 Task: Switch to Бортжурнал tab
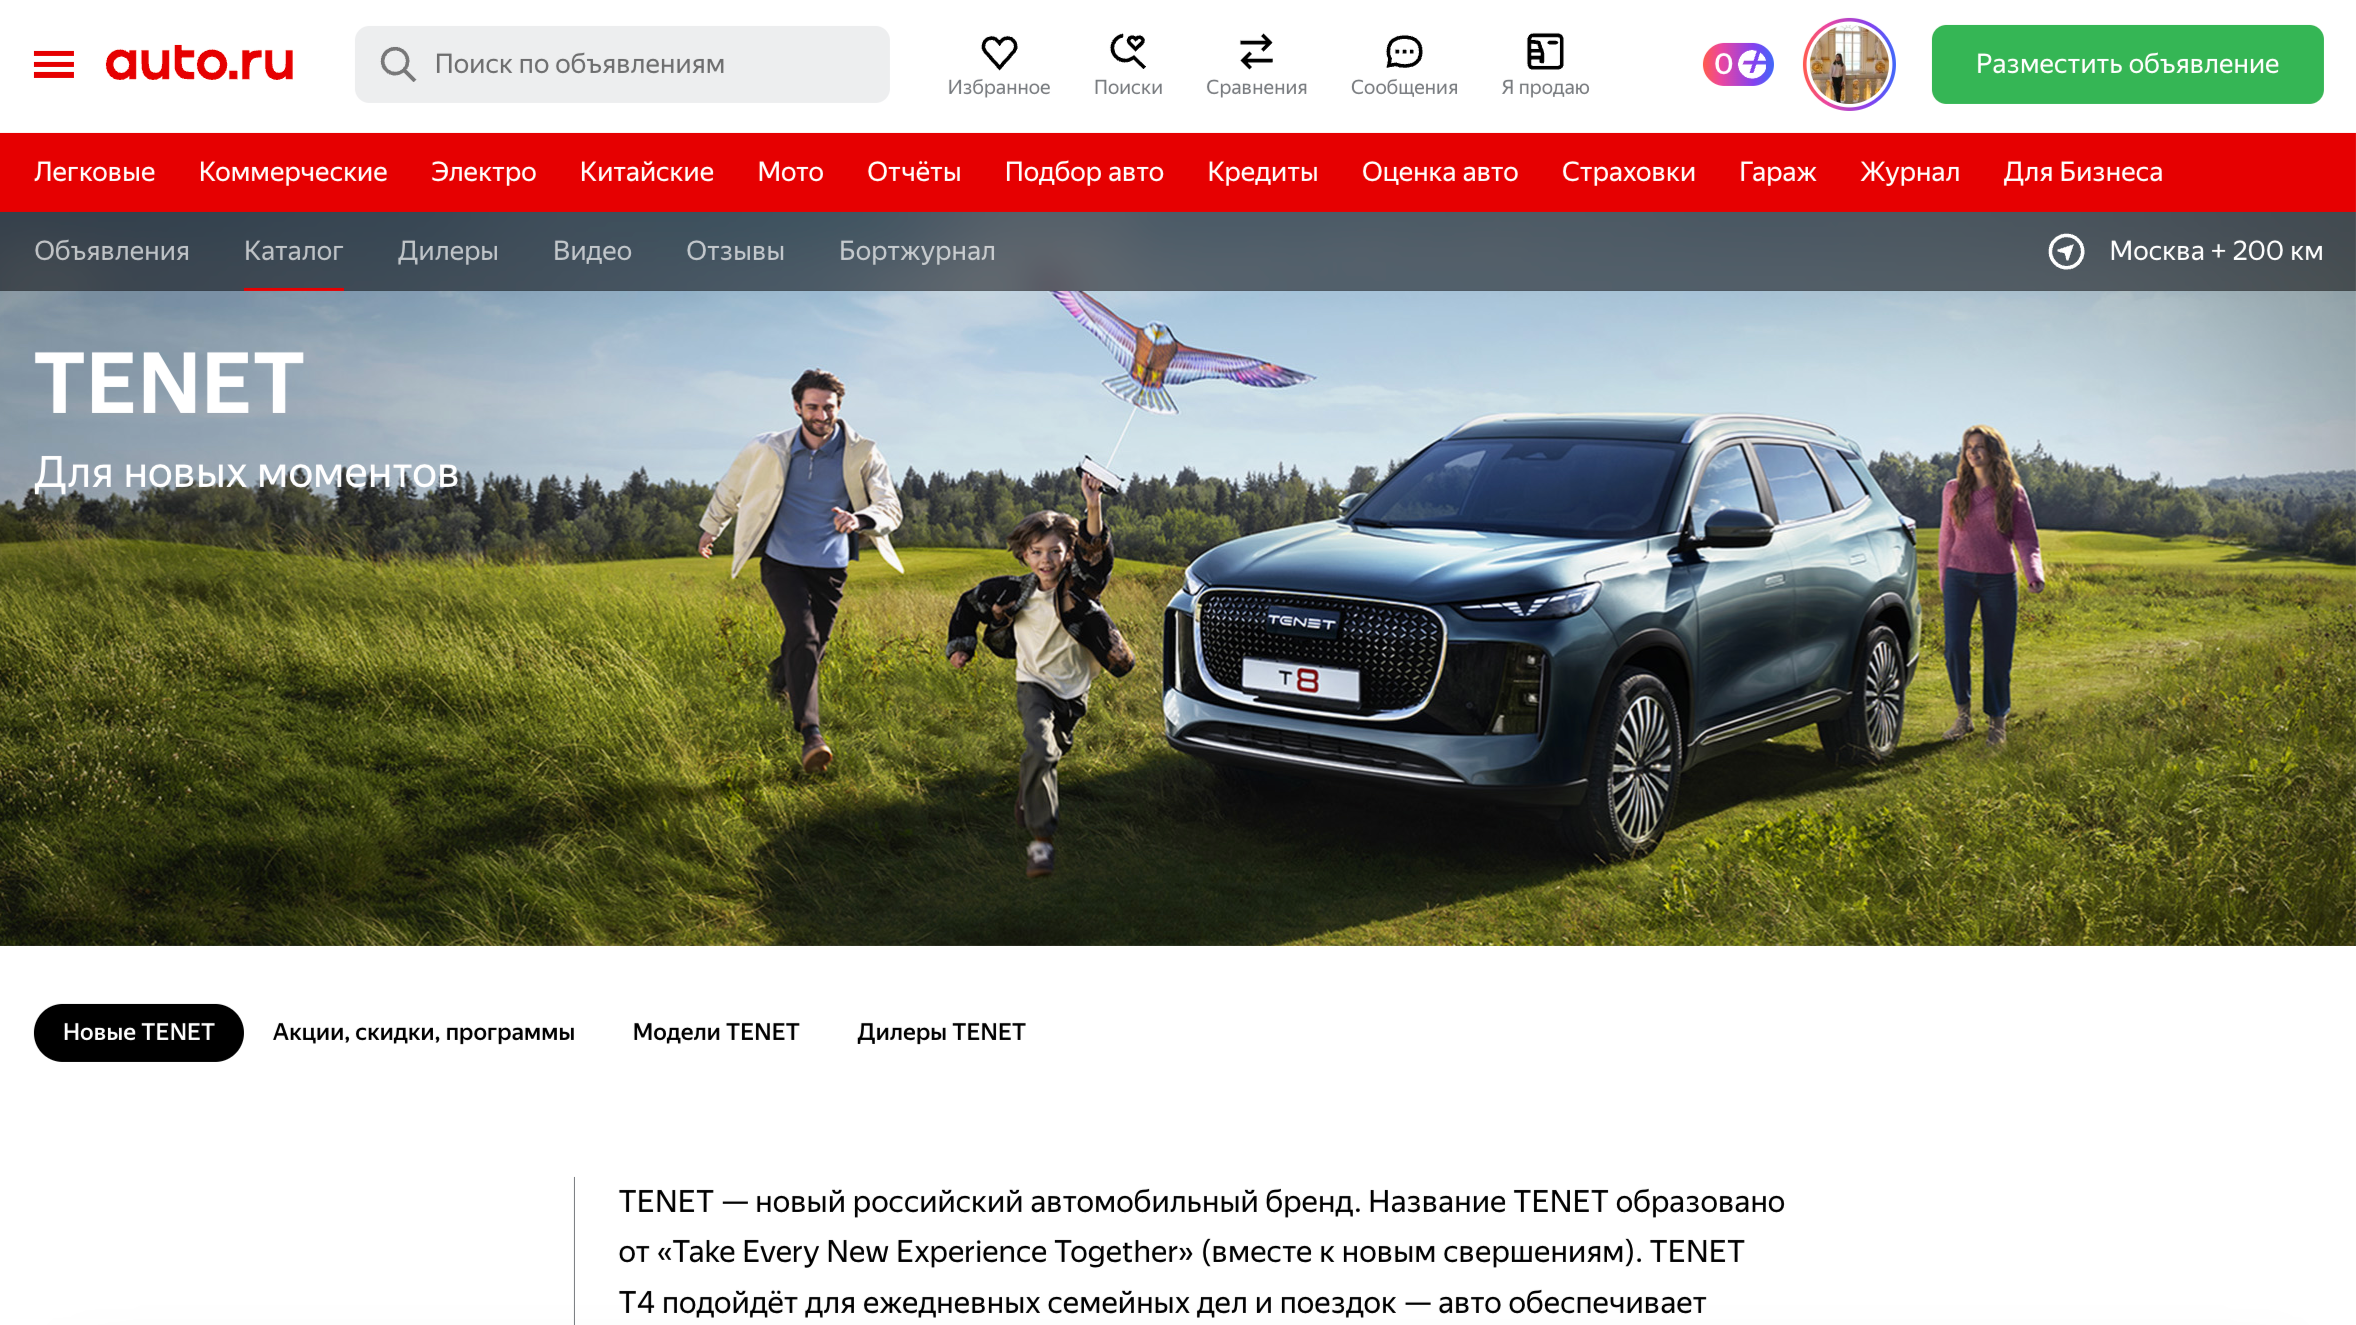(x=917, y=251)
